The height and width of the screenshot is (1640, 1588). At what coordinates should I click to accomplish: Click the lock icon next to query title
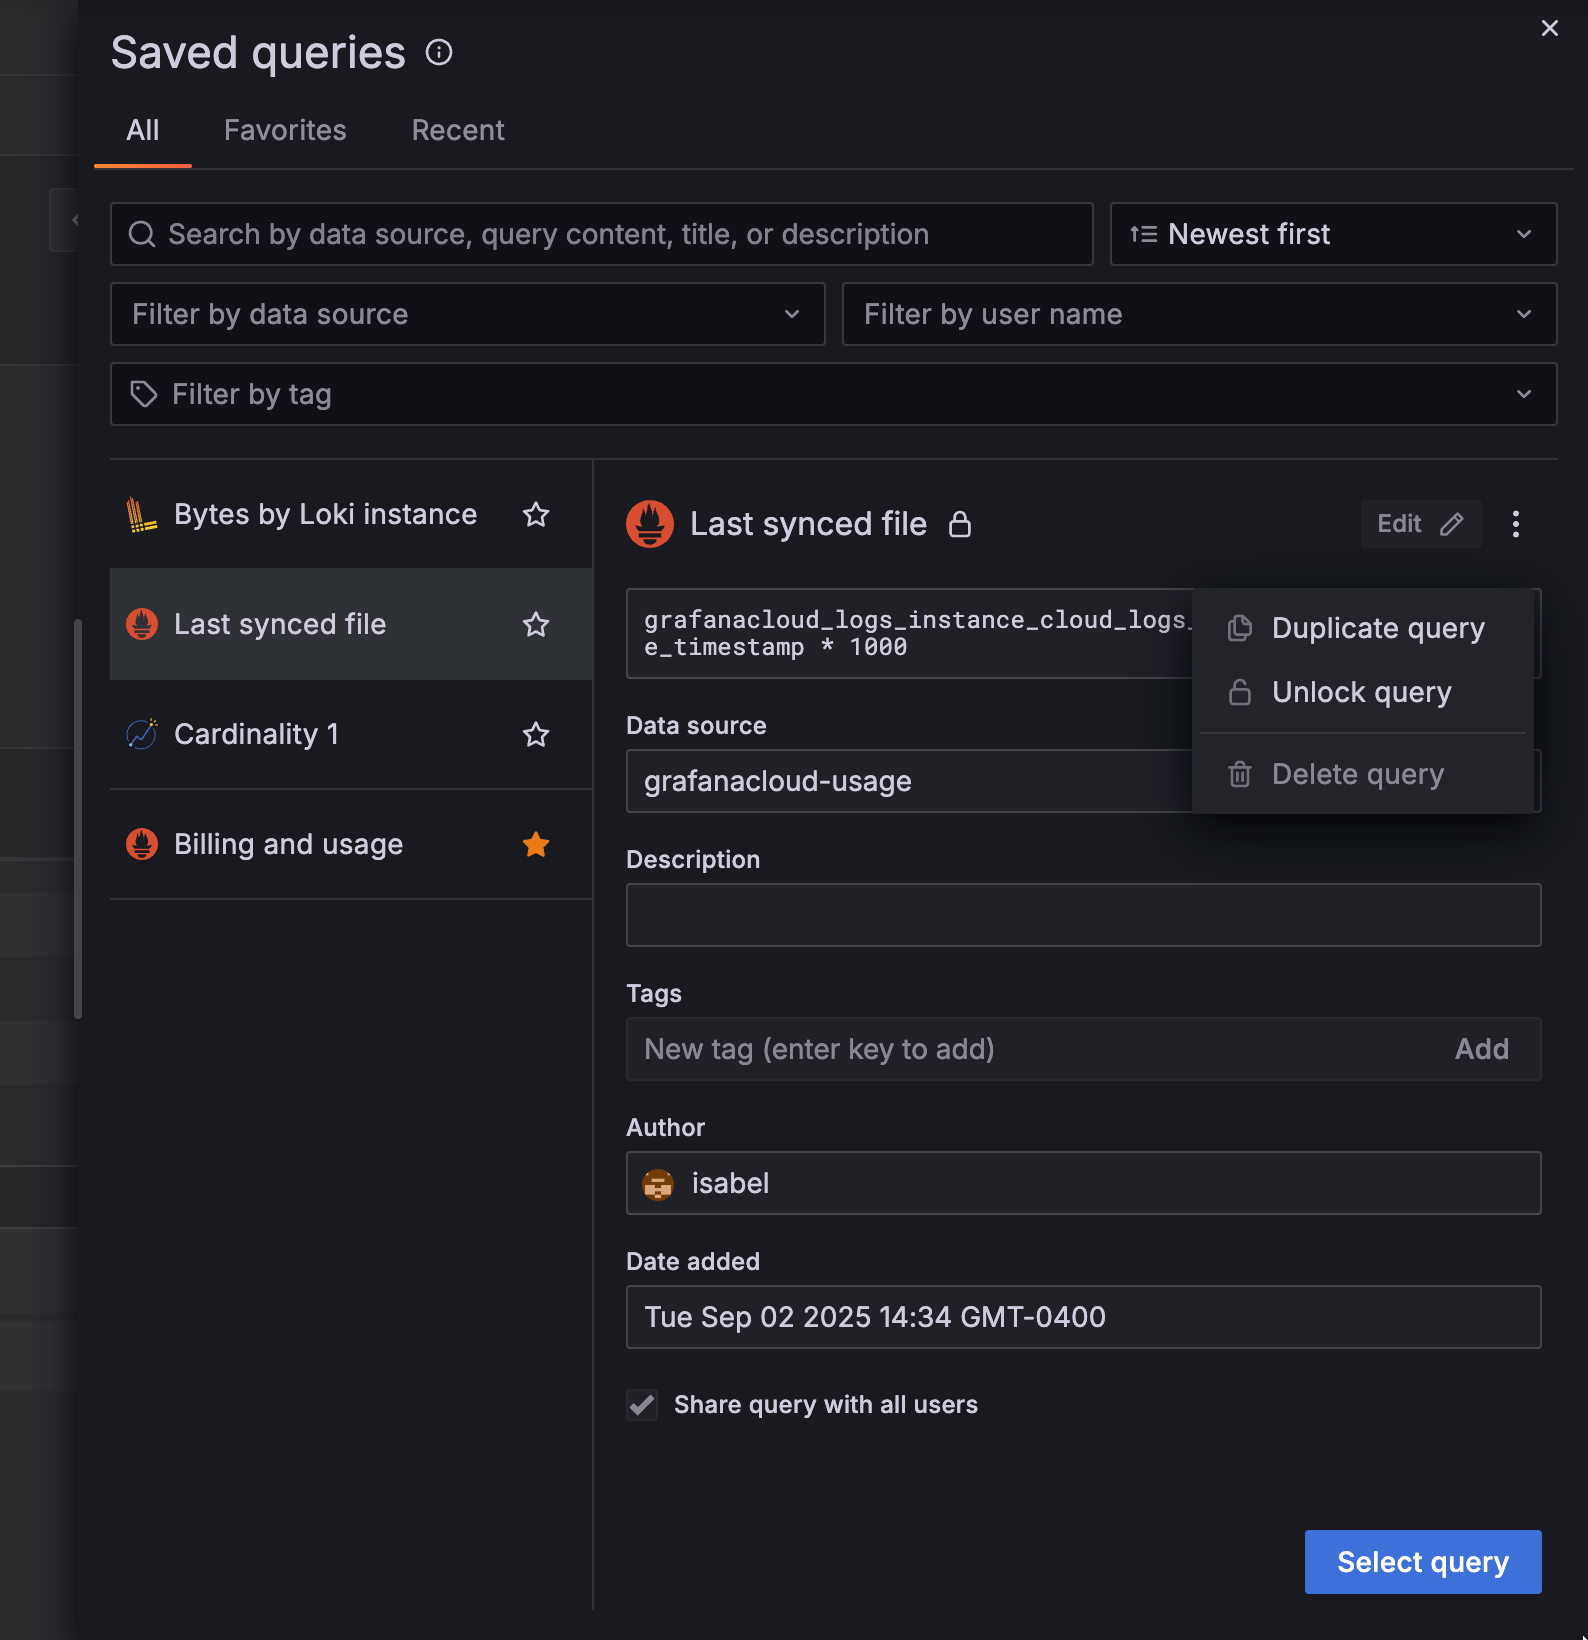point(960,524)
